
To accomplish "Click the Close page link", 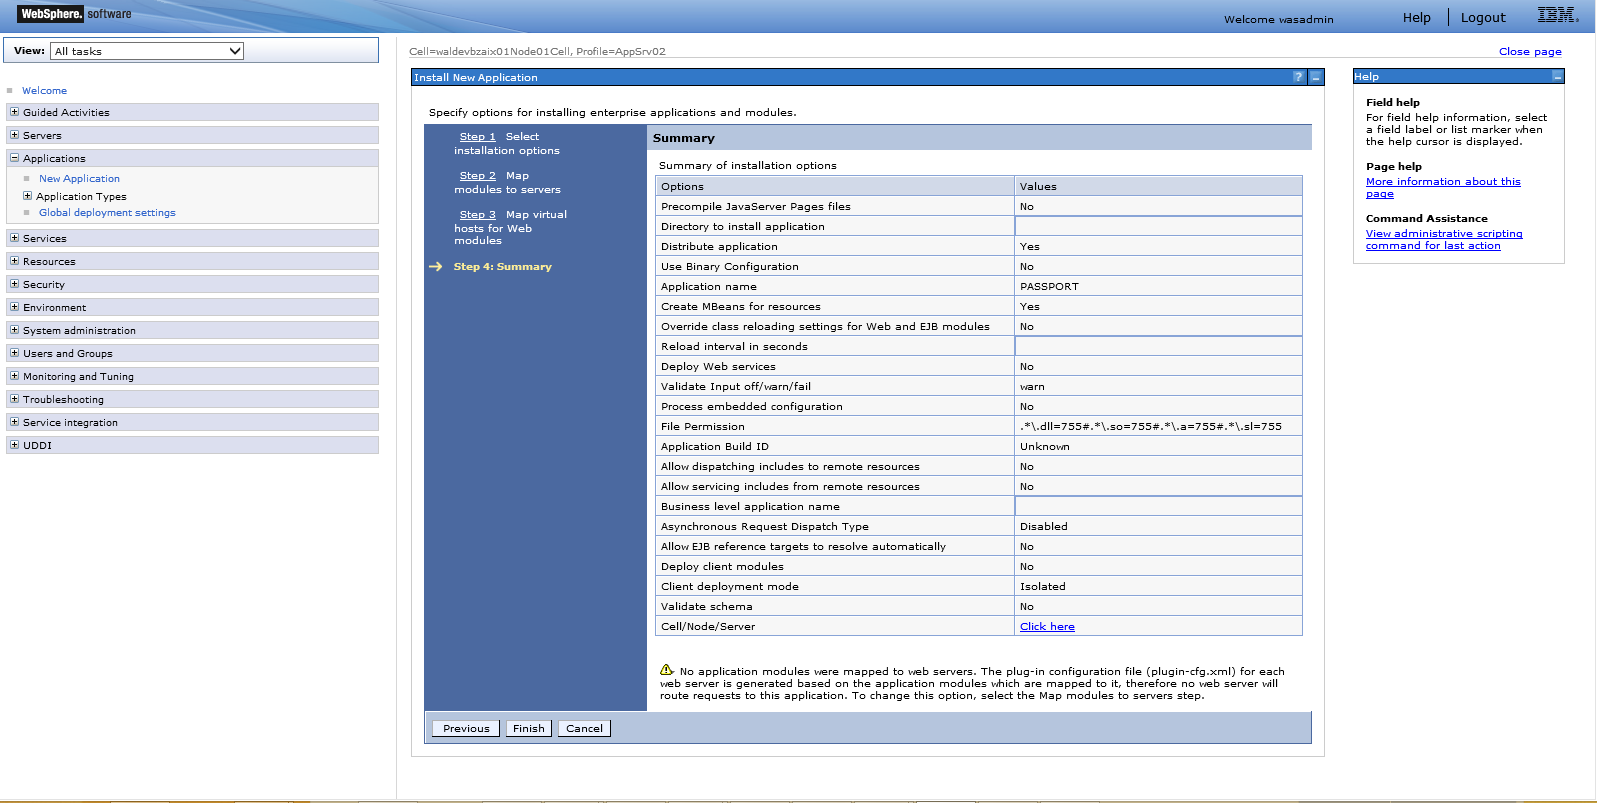I will coord(1530,52).
